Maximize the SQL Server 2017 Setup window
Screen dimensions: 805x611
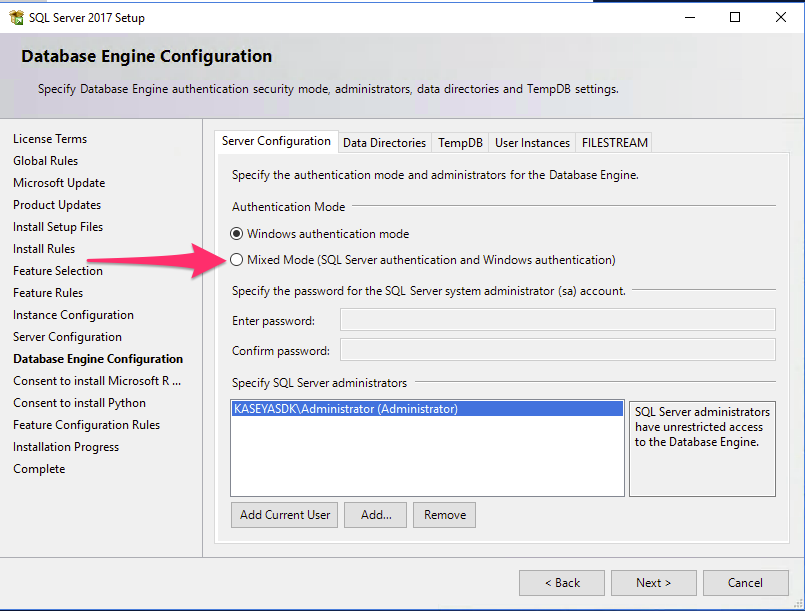(x=735, y=17)
